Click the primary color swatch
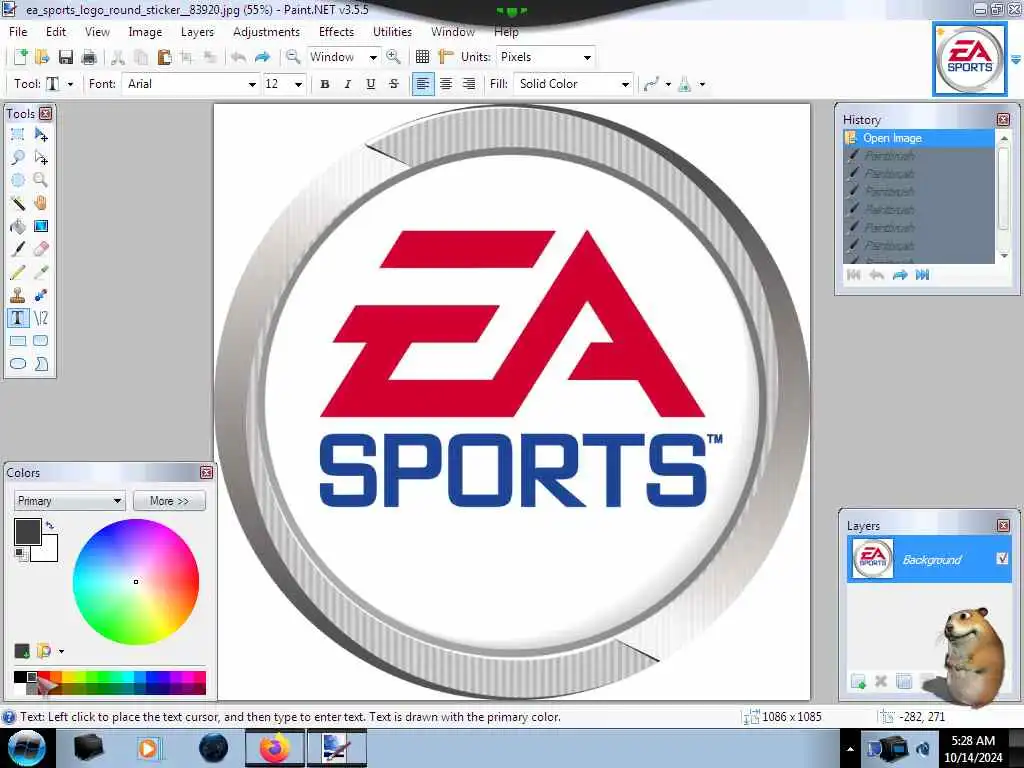Screen dimensions: 1024x768 pos(26,530)
